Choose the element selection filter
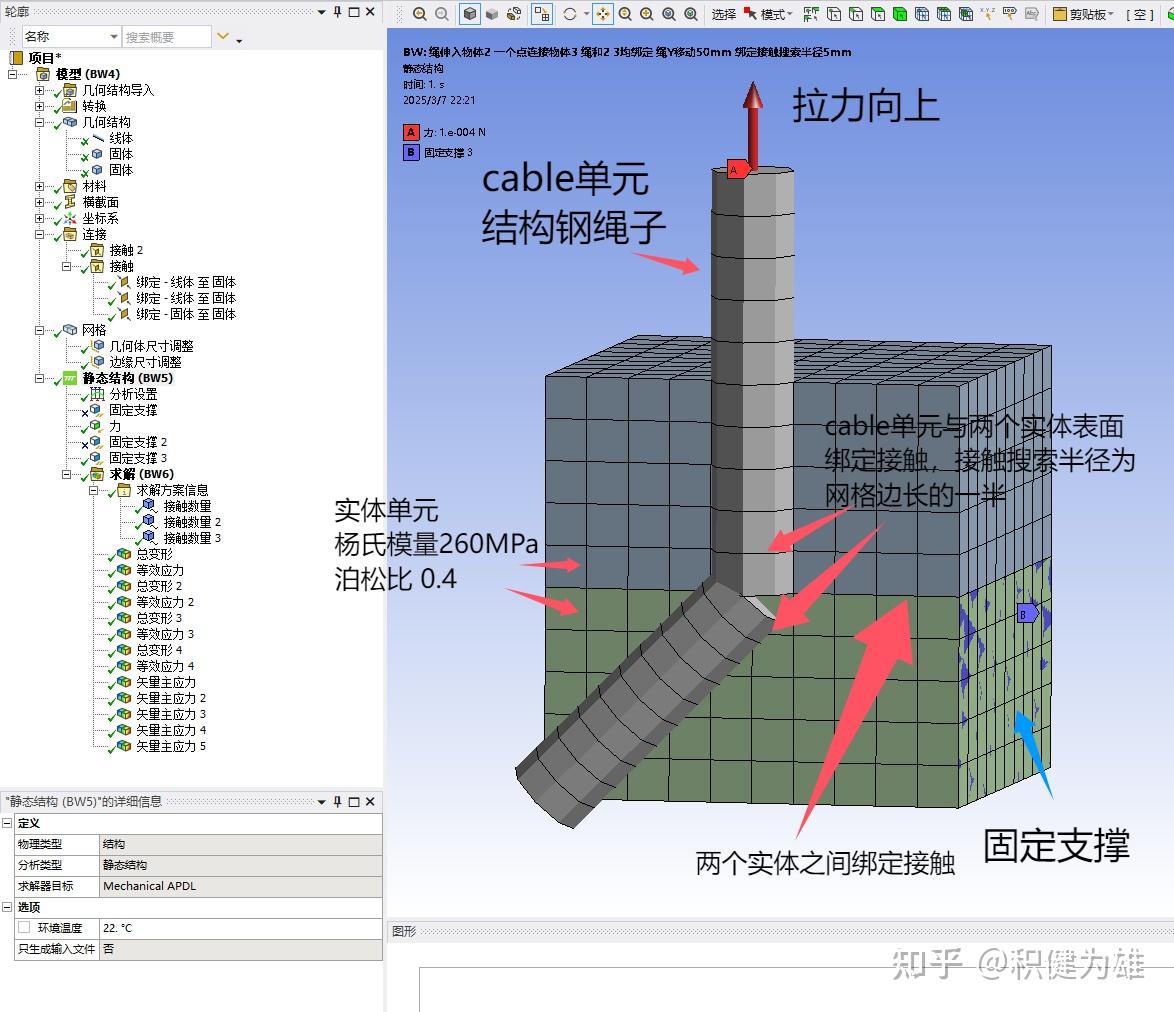The image size is (1174, 1012). (x=966, y=13)
